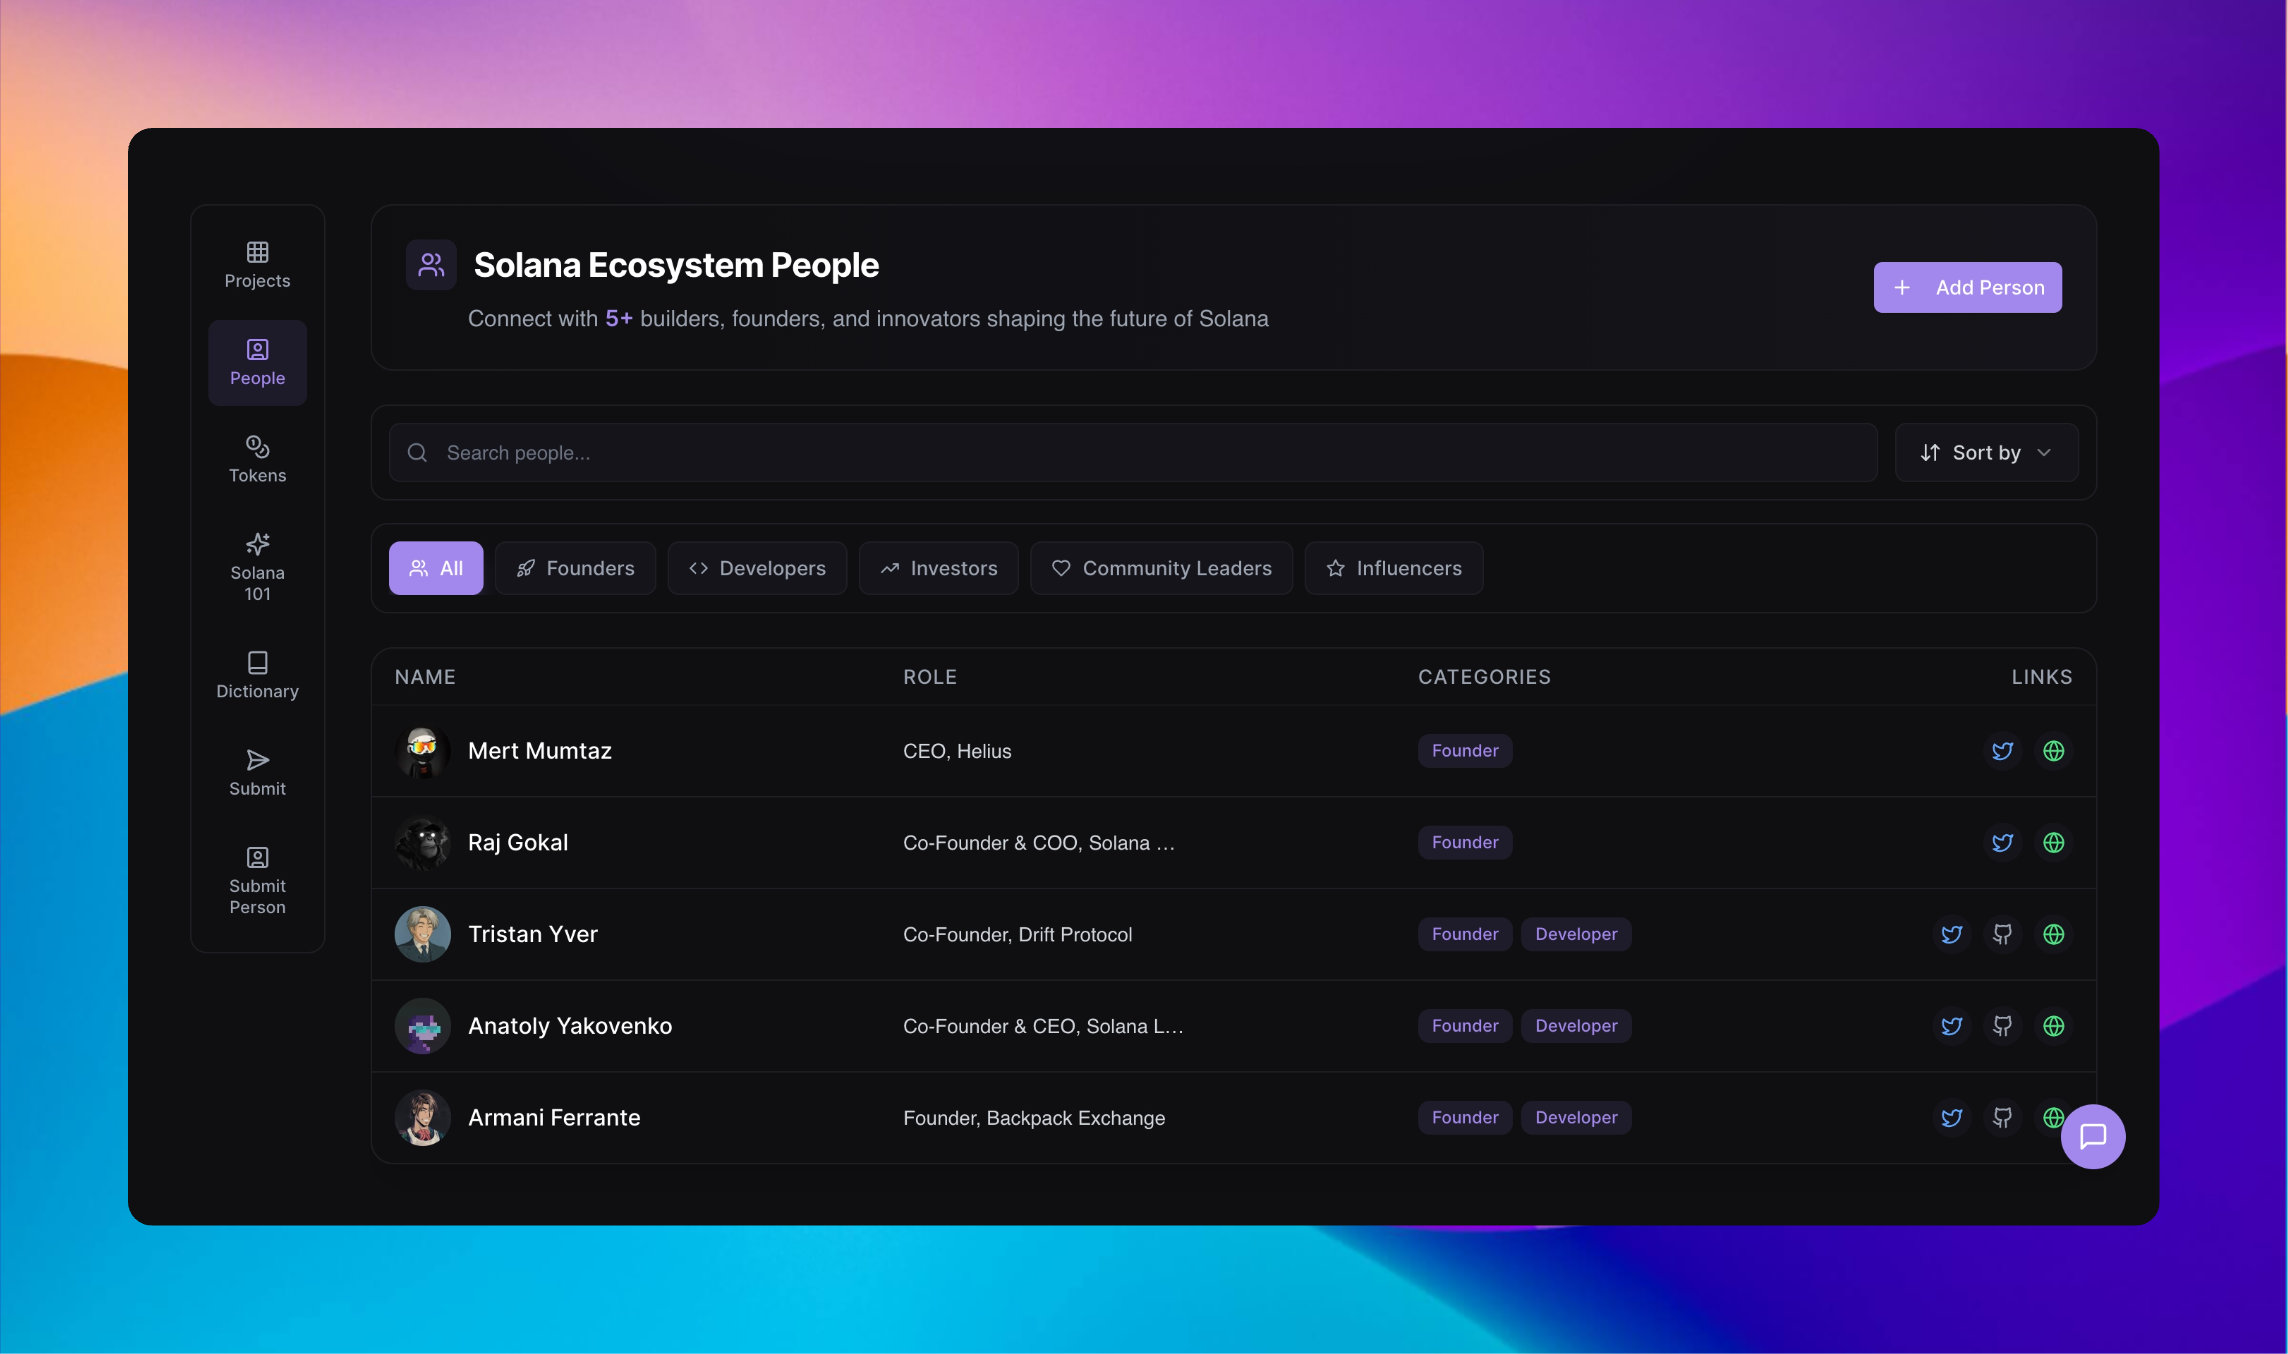Click the 'CEO, Helius' role text

(x=957, y=751)
